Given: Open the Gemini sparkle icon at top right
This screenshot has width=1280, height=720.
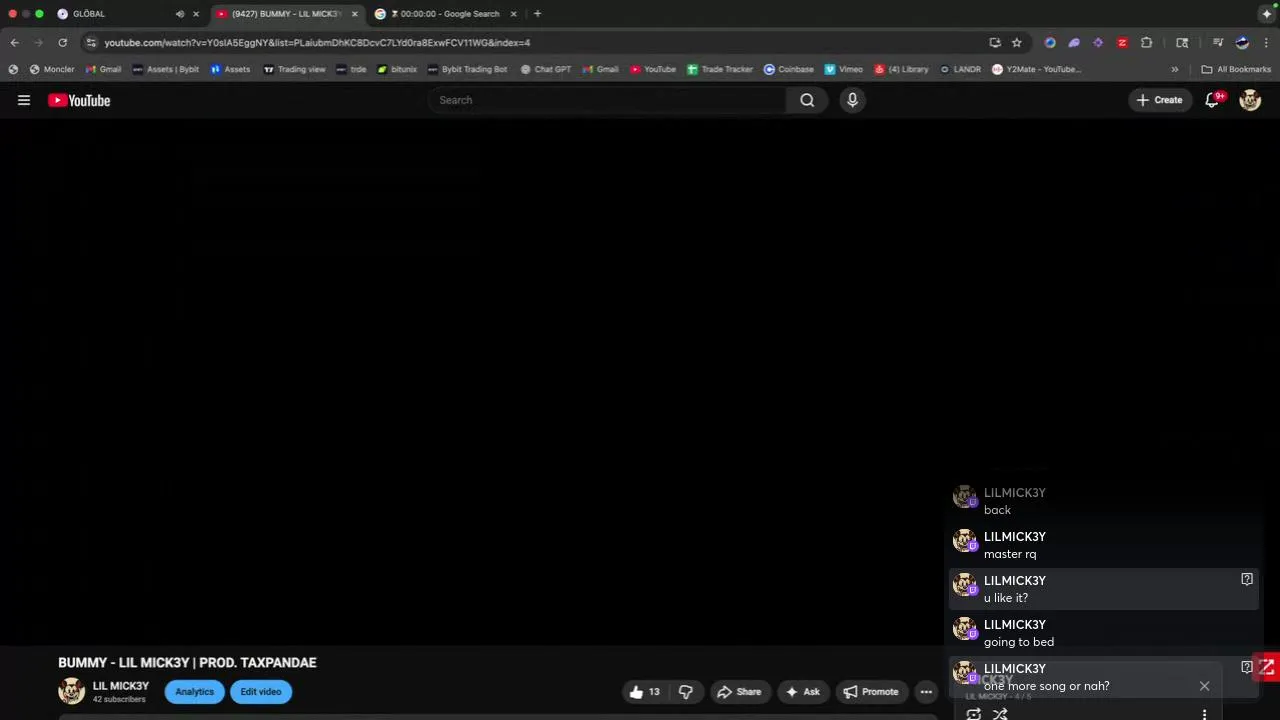Looking at the screenshot, I should [1267, 14].
